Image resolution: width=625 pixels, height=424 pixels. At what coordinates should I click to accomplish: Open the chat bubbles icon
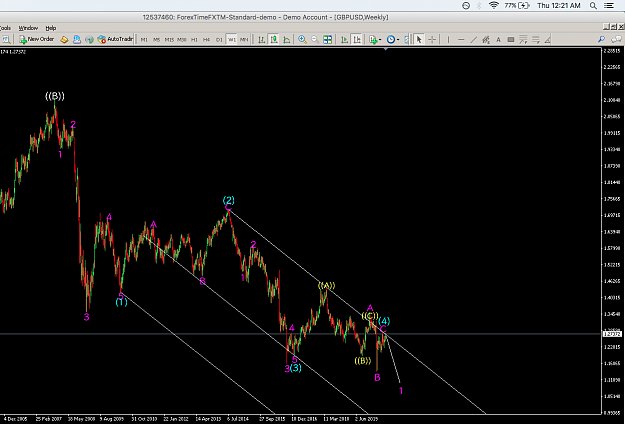616,39
